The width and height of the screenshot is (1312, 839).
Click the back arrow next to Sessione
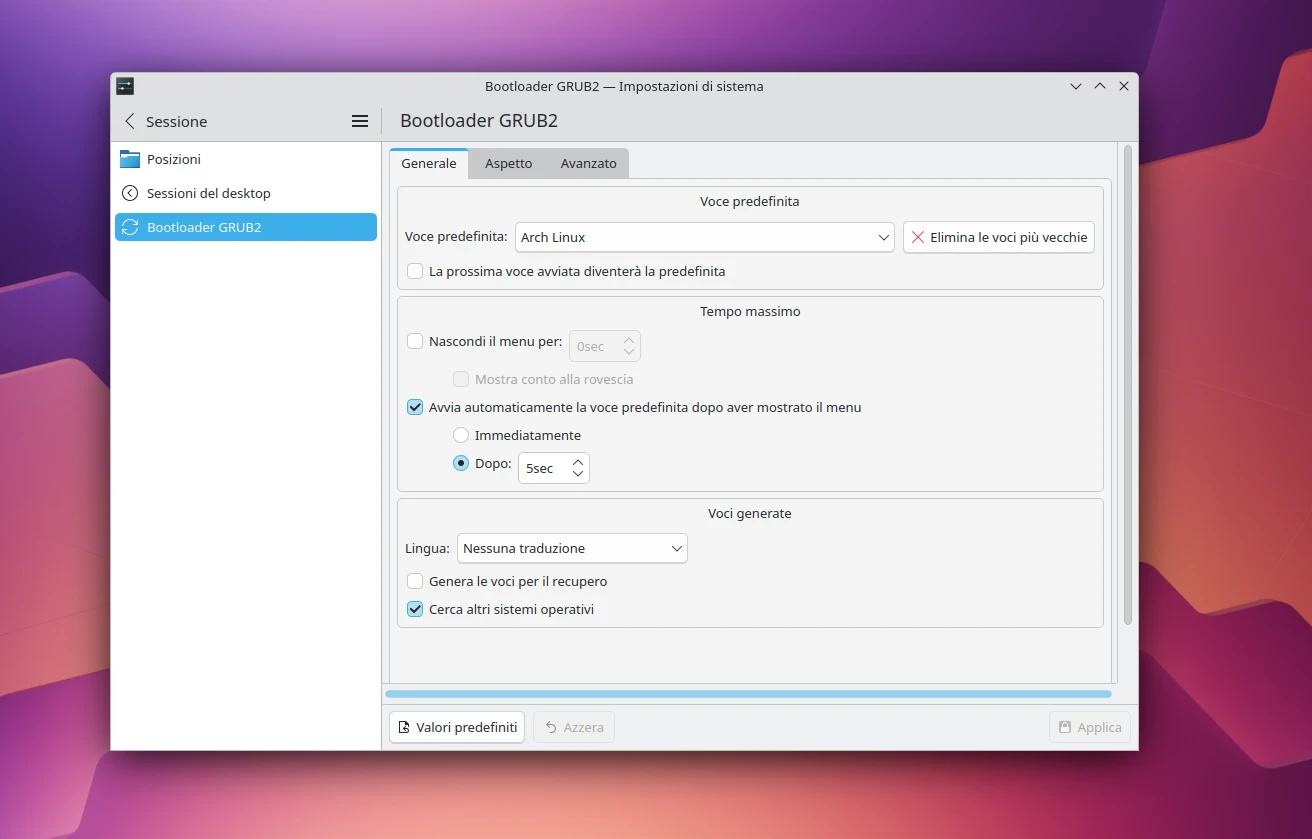pyautogui.click(x=129, y=120)
